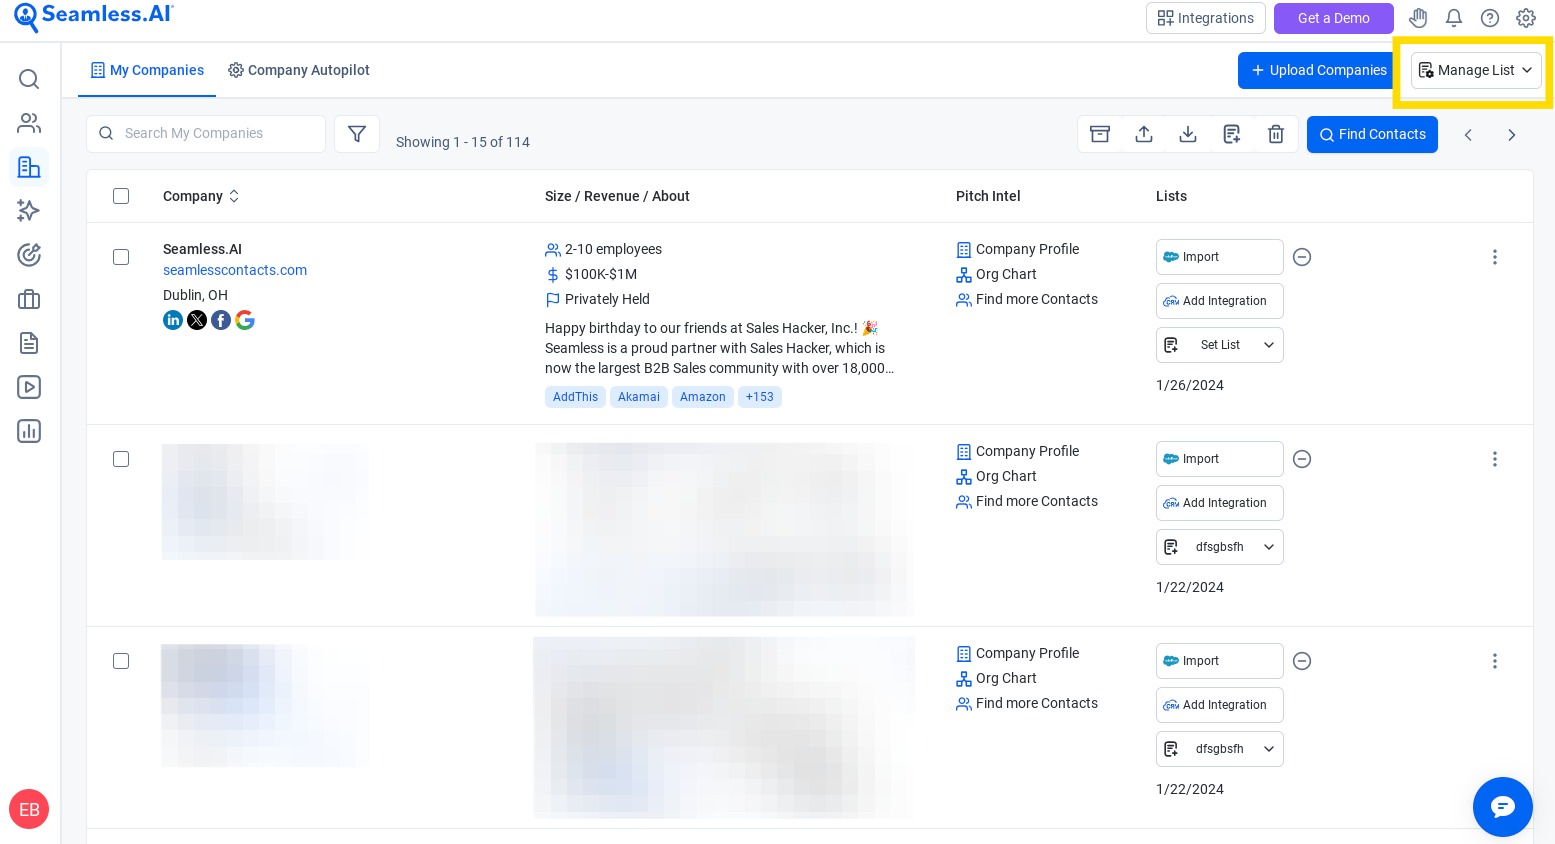1555x844 pixels.
Task: Click the Search My Companies field
Action: (x=206, y=134)
